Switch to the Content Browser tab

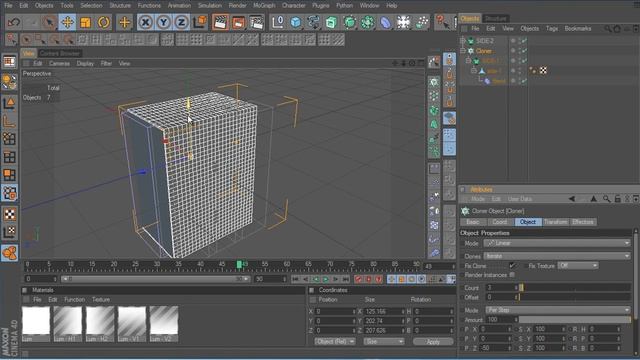pyautogui.click(x=60, y=53)
